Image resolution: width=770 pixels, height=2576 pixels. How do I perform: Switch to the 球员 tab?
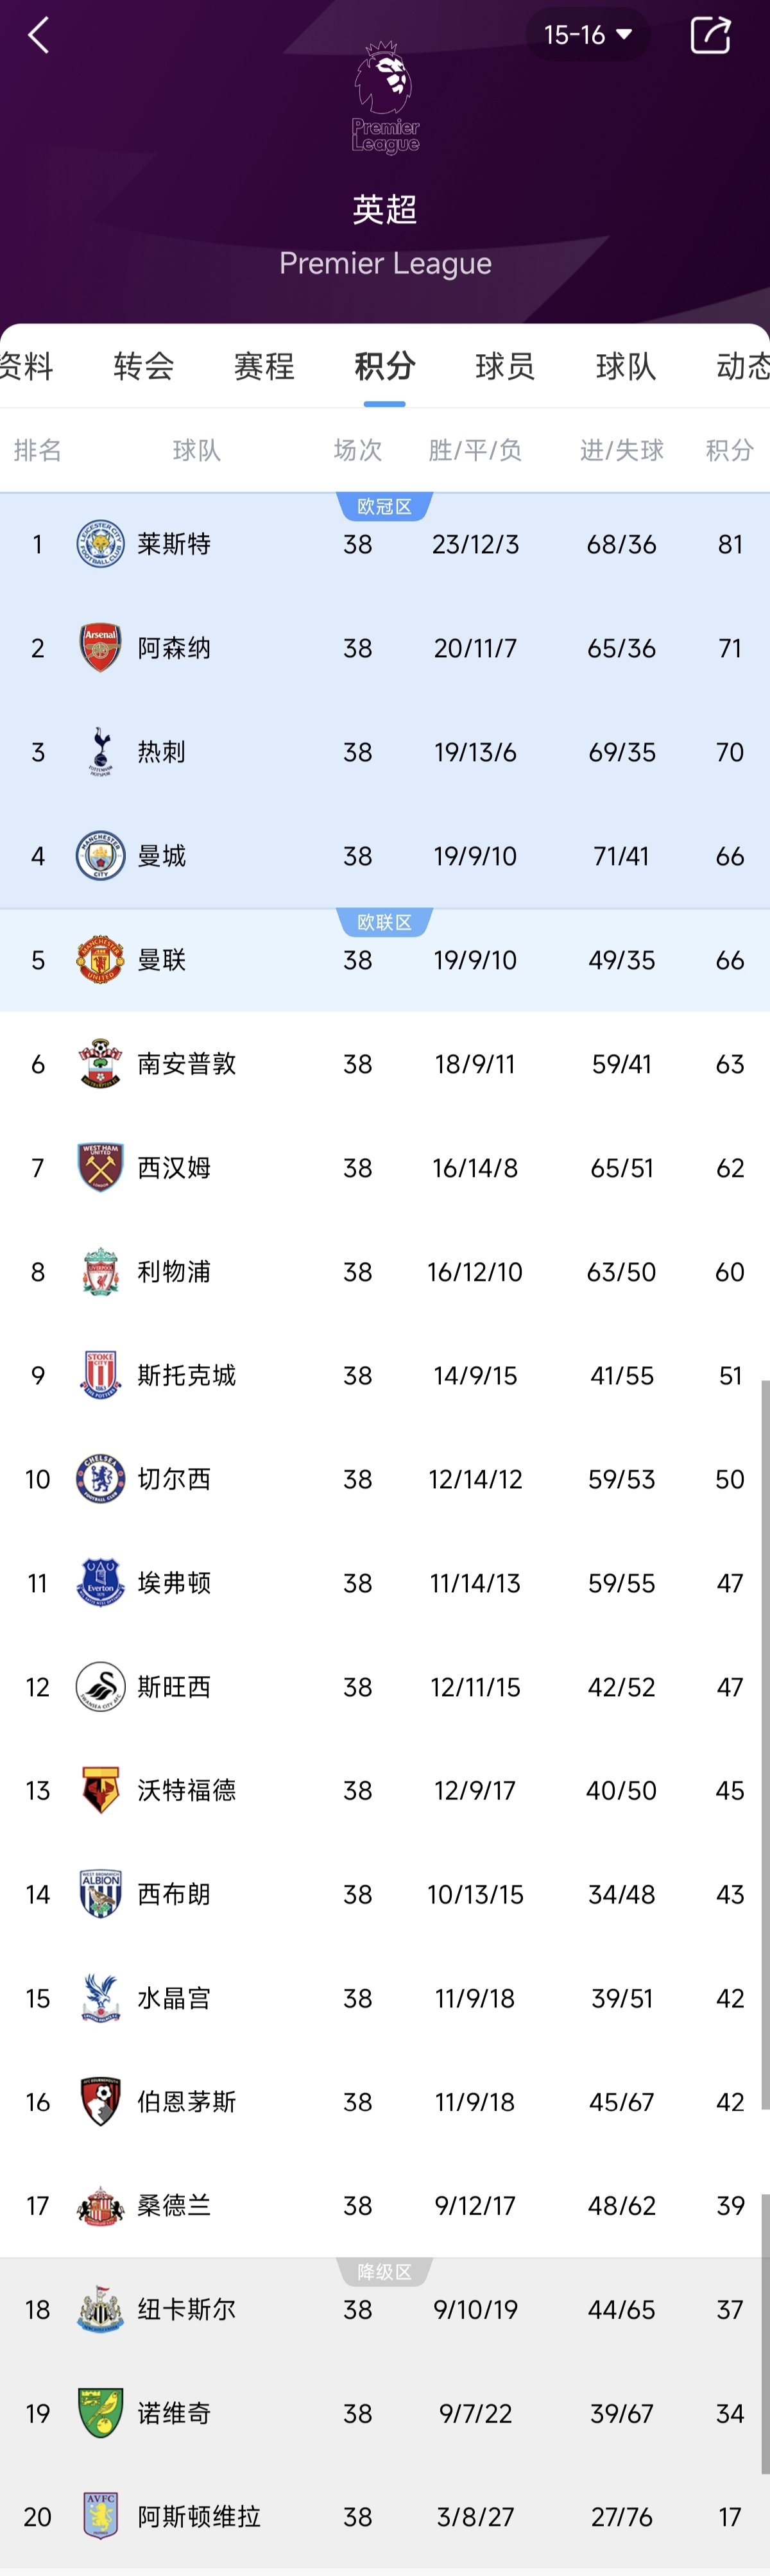[505, 366]
